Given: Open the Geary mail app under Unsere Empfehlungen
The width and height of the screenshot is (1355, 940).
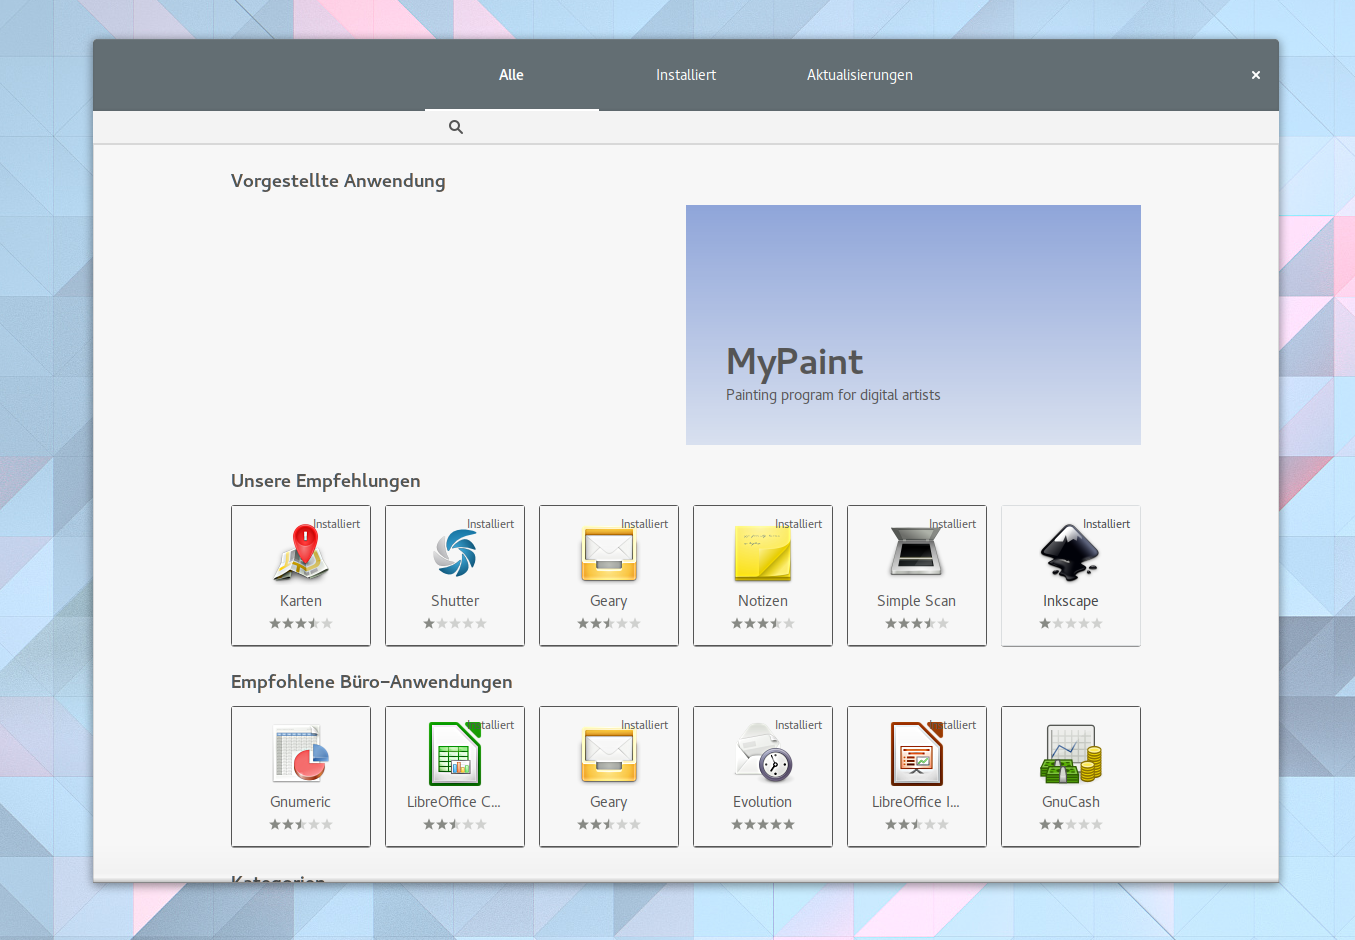Looking at the screenshot, I should pyautogui.click(x=608, y=553).
